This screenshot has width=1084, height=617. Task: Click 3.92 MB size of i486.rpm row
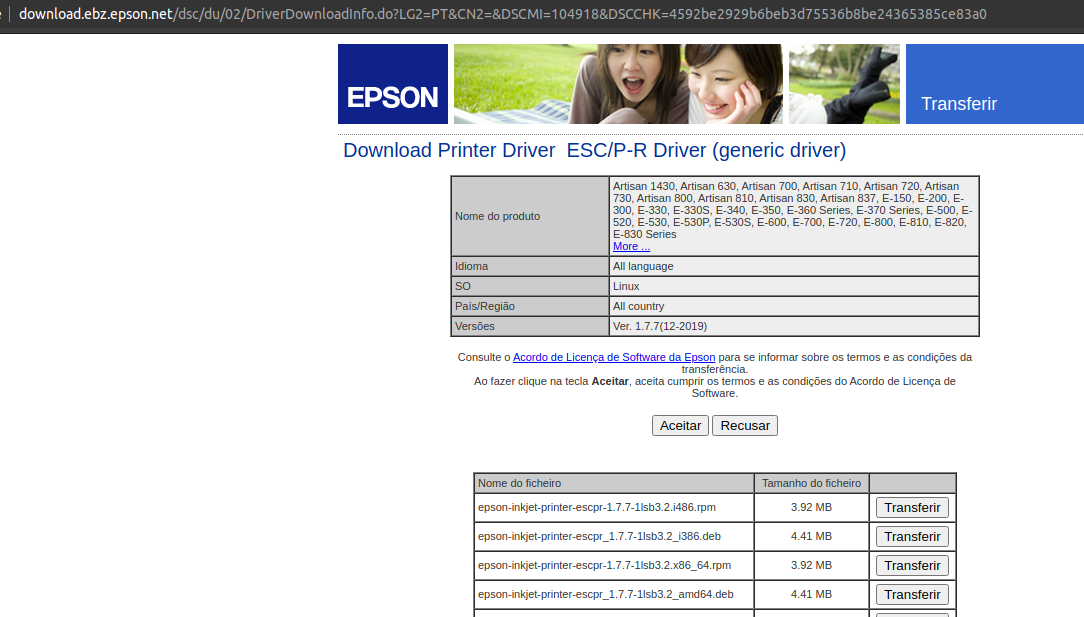[812, 507]
